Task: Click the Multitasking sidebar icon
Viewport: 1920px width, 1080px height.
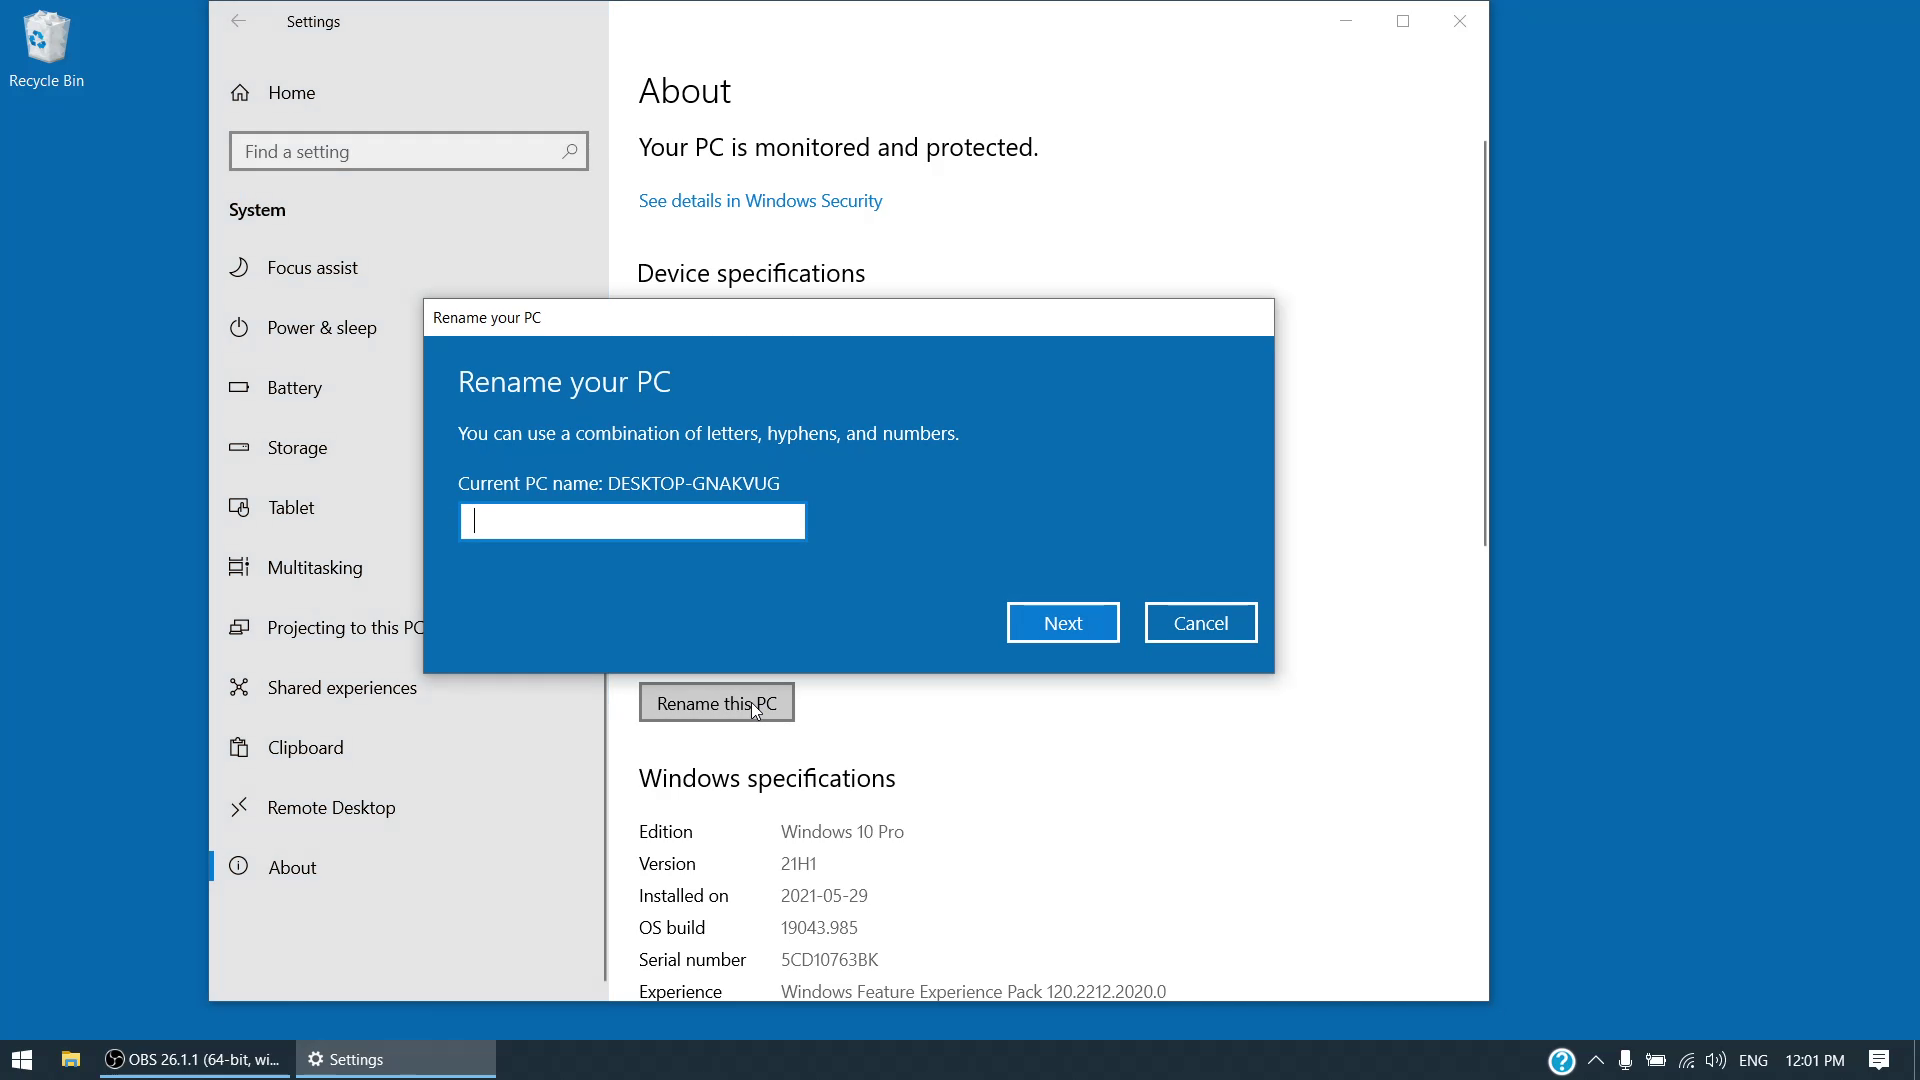Action: pos(239,567)
